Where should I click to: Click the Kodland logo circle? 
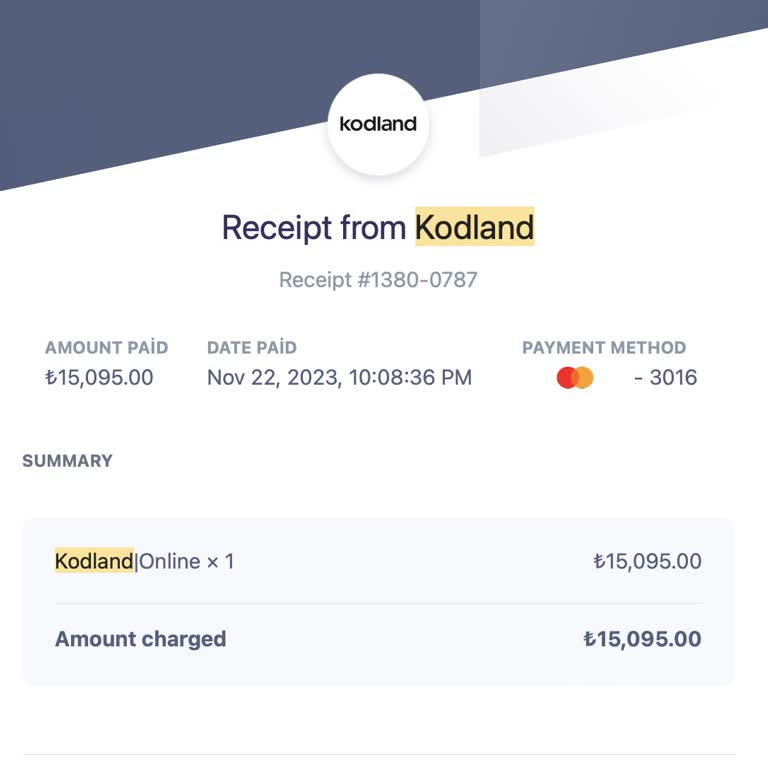[378, 125]
